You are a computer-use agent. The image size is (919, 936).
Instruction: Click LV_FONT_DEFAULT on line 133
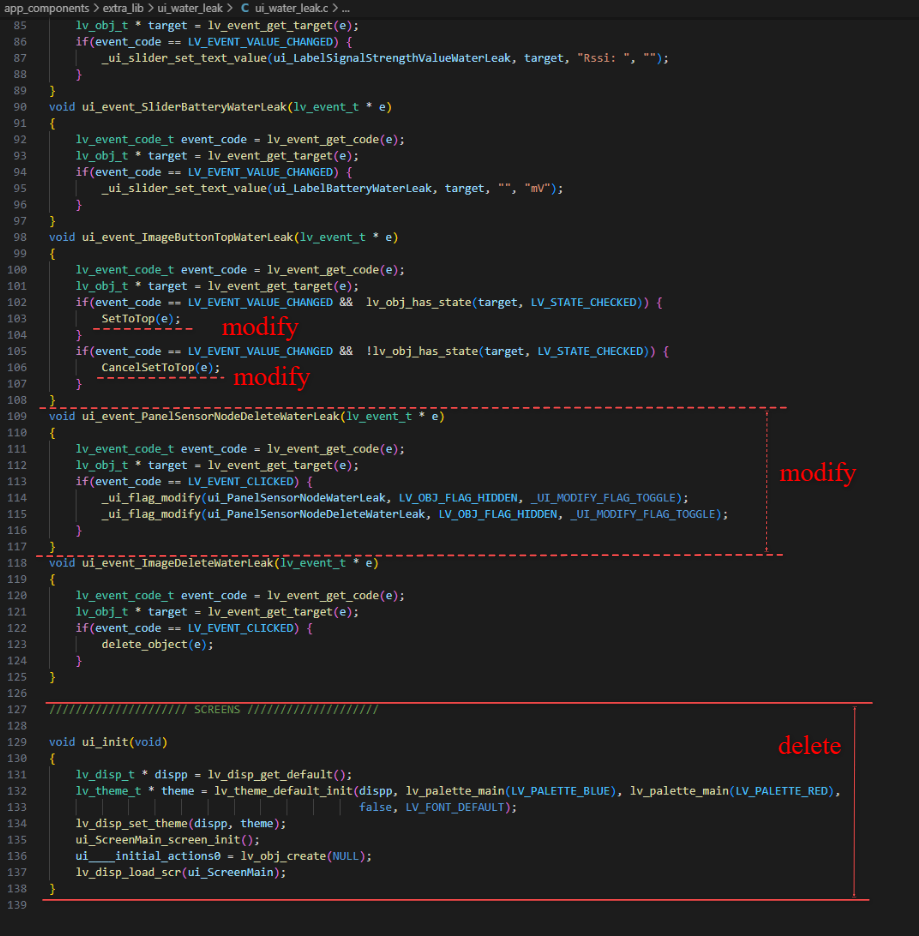coord(455,807)
